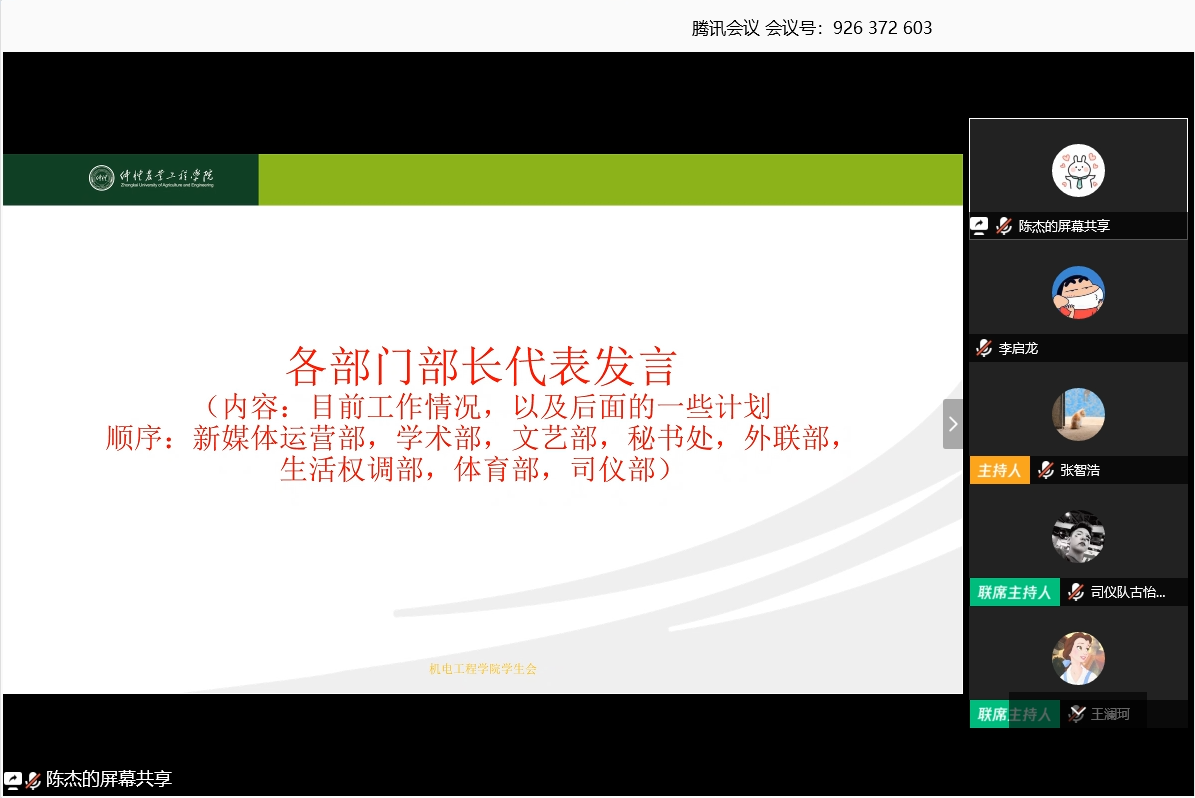Click the university logo on the slide header
The height and width of the screenshot is (798, 1195).
pyautogui.click(x=102, y=178)
